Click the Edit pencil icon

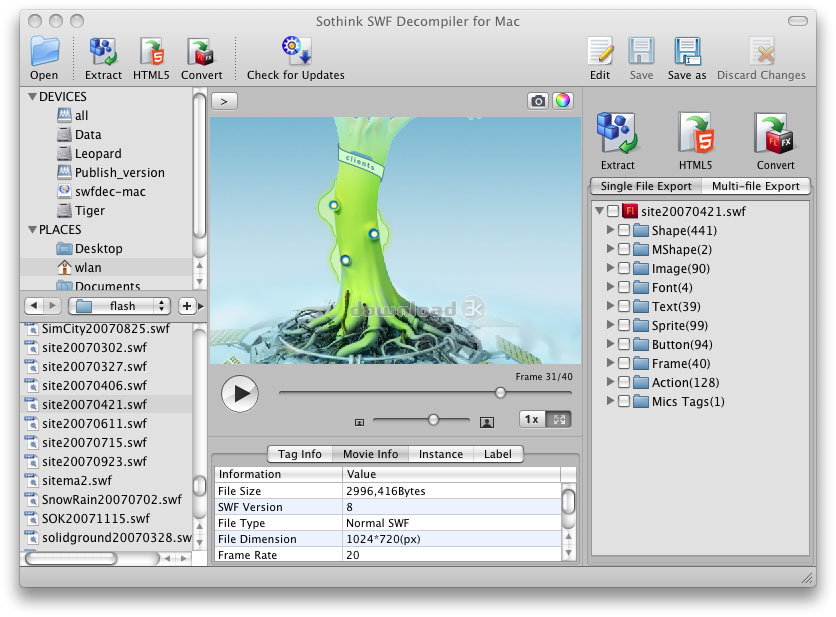tap(600, 51)
